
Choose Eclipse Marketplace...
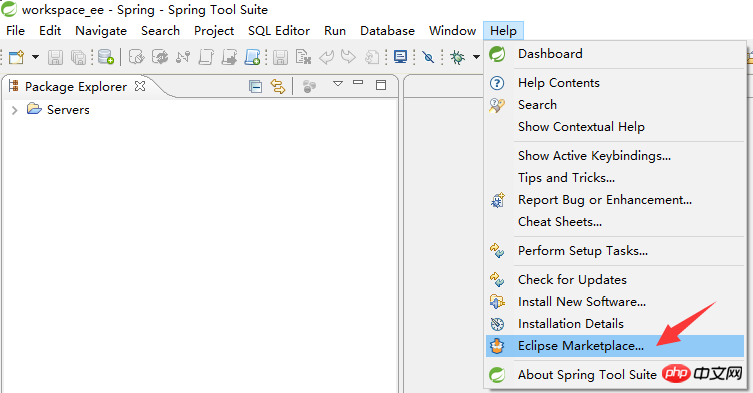pyautogui.click(x=615, y=346)
